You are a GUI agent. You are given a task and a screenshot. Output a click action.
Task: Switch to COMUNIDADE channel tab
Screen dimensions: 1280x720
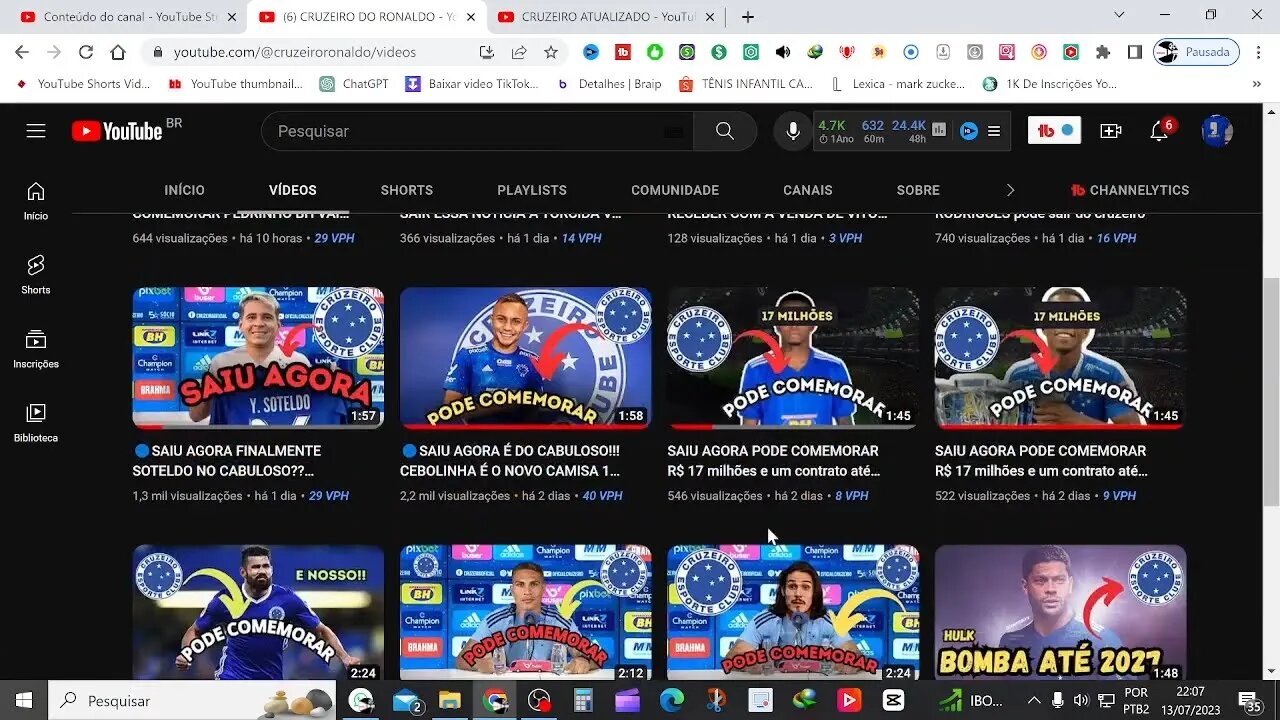[x=675, y=190]
